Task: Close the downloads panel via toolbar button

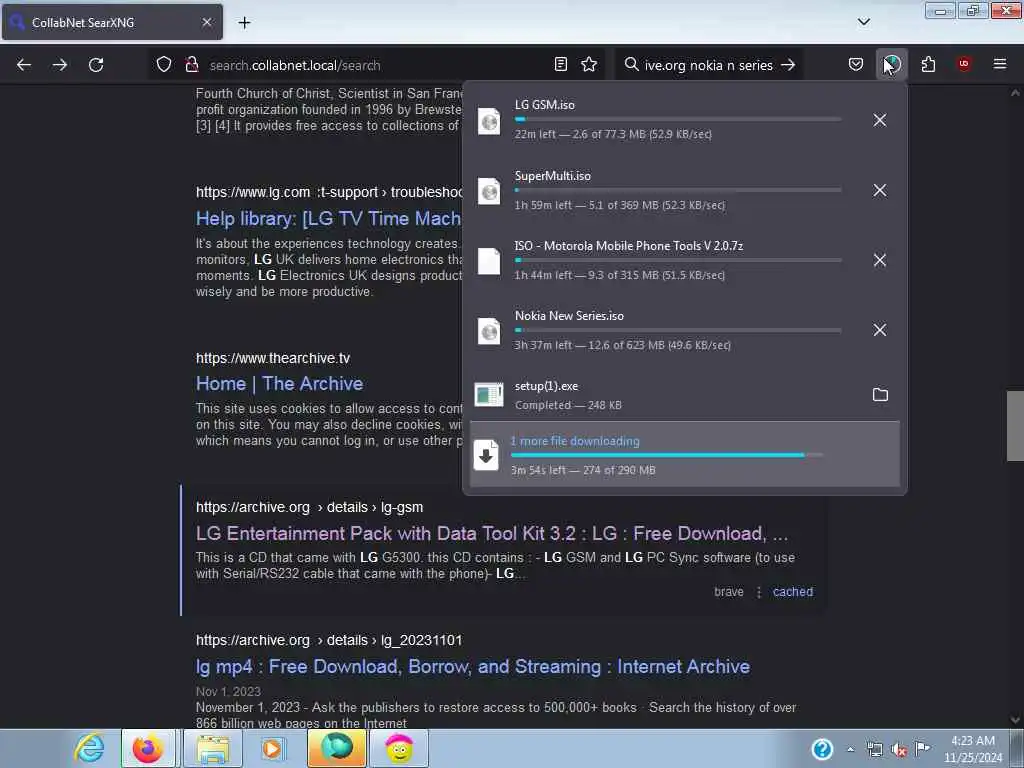Action: click(891, 64)
